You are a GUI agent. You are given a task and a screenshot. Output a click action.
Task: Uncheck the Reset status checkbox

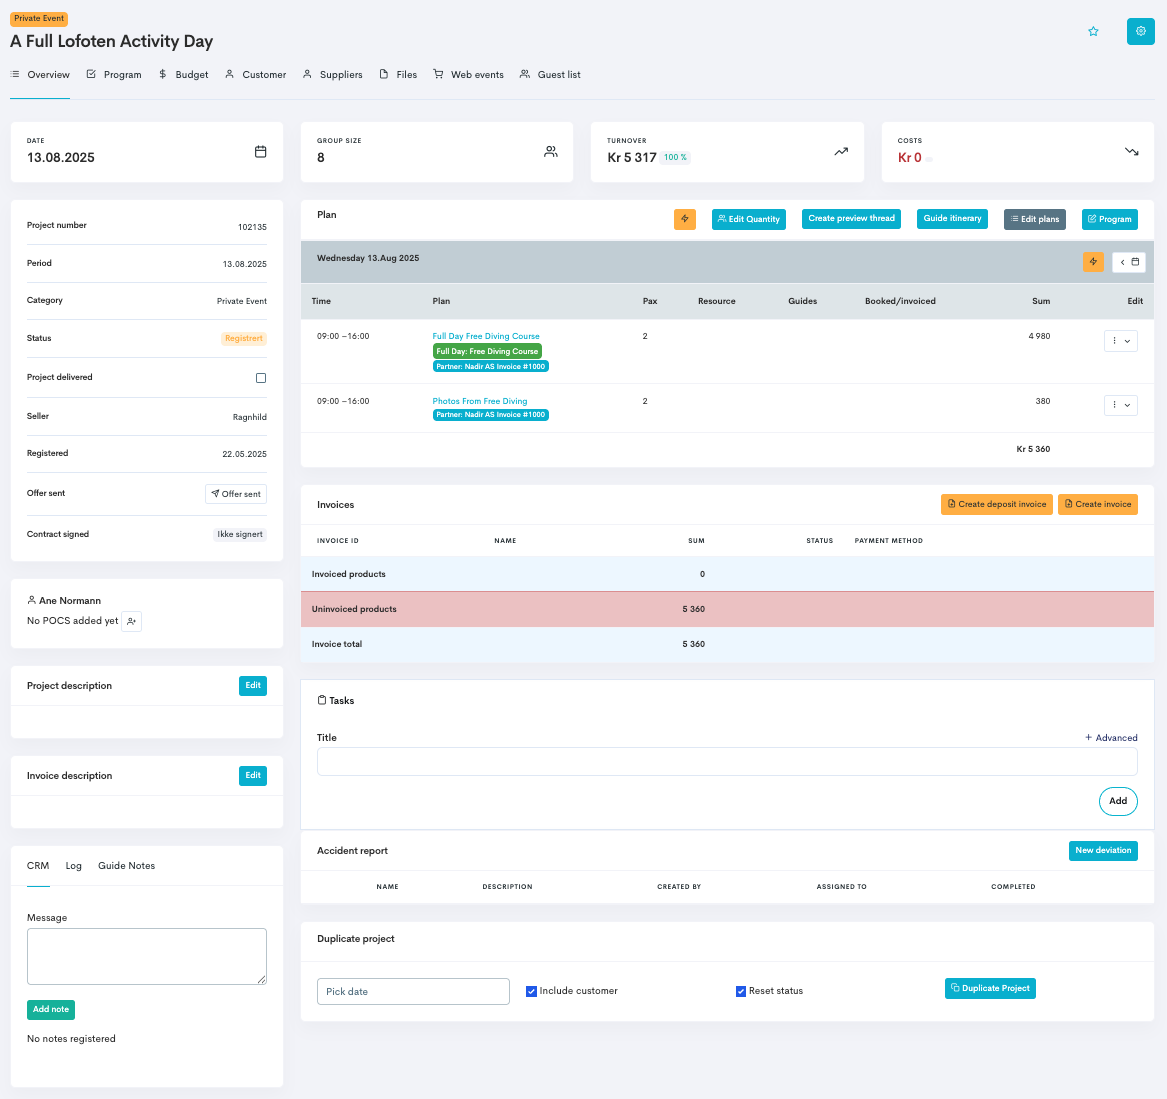(x=741, y=991)
